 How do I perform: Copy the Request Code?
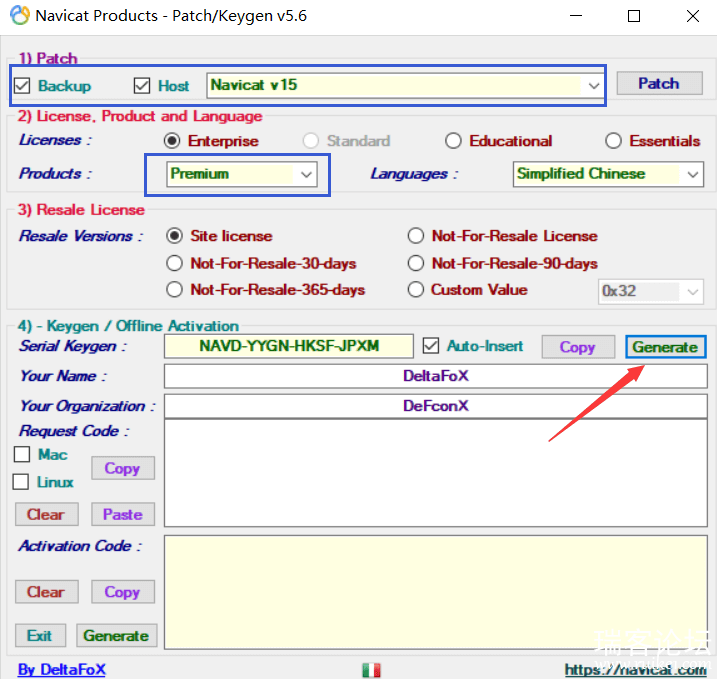123,468
